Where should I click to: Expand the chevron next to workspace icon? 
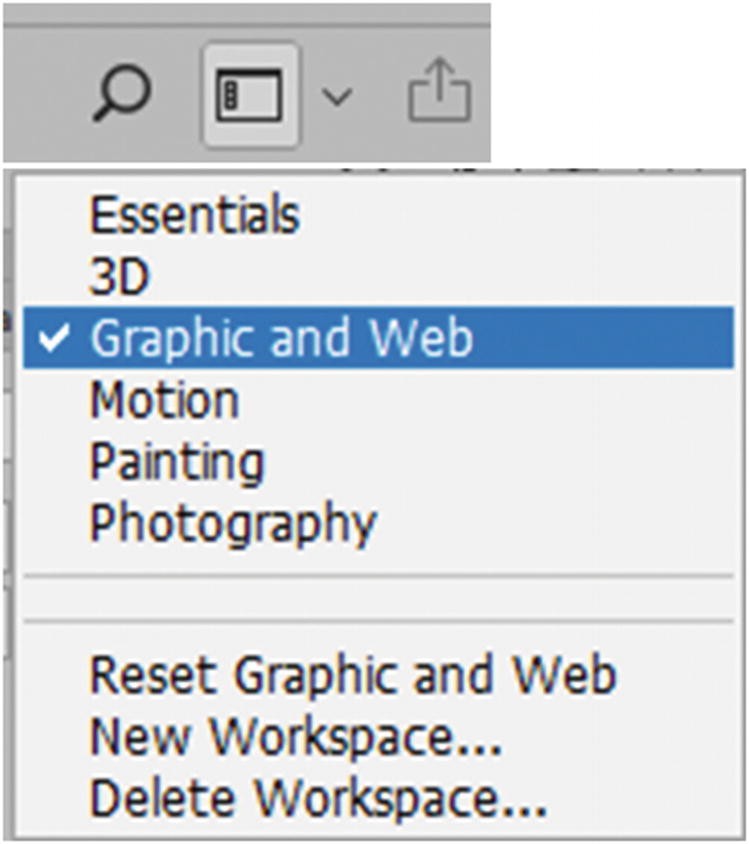tap(337, 97)
